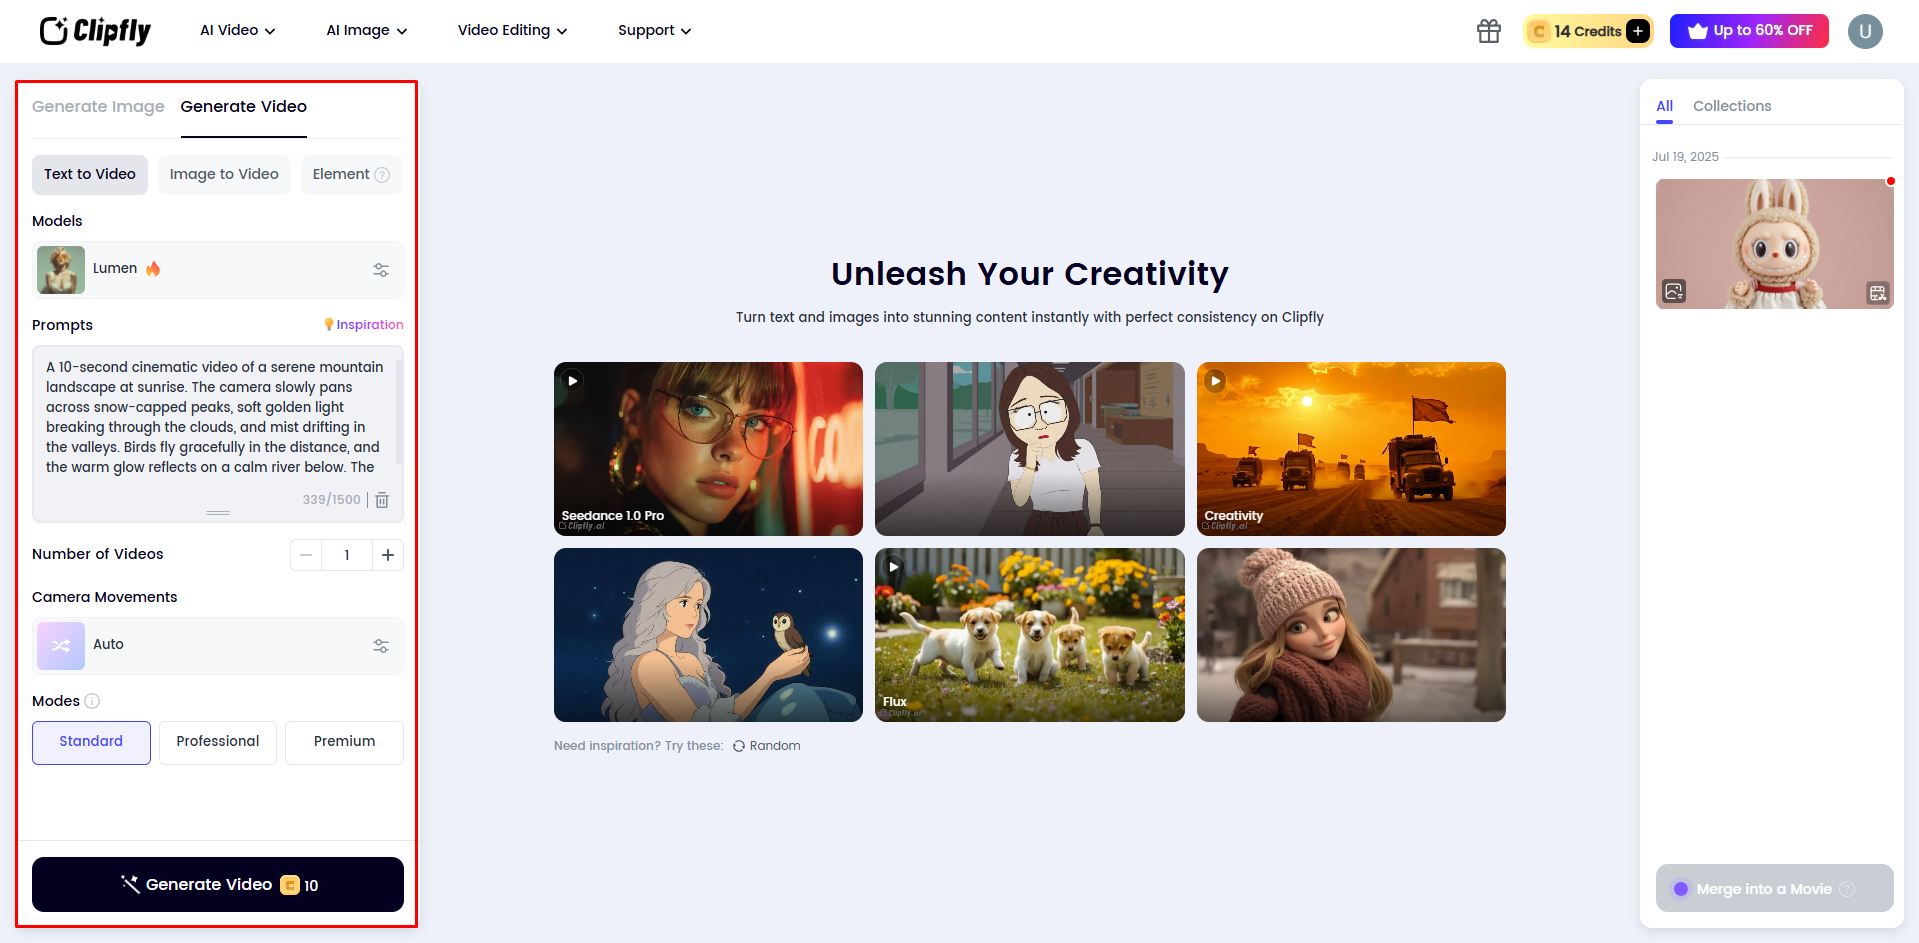Open the gift box rewards icon
Image resolution: width=1919 pixels, height=943 pixels.
[1489, 31]
